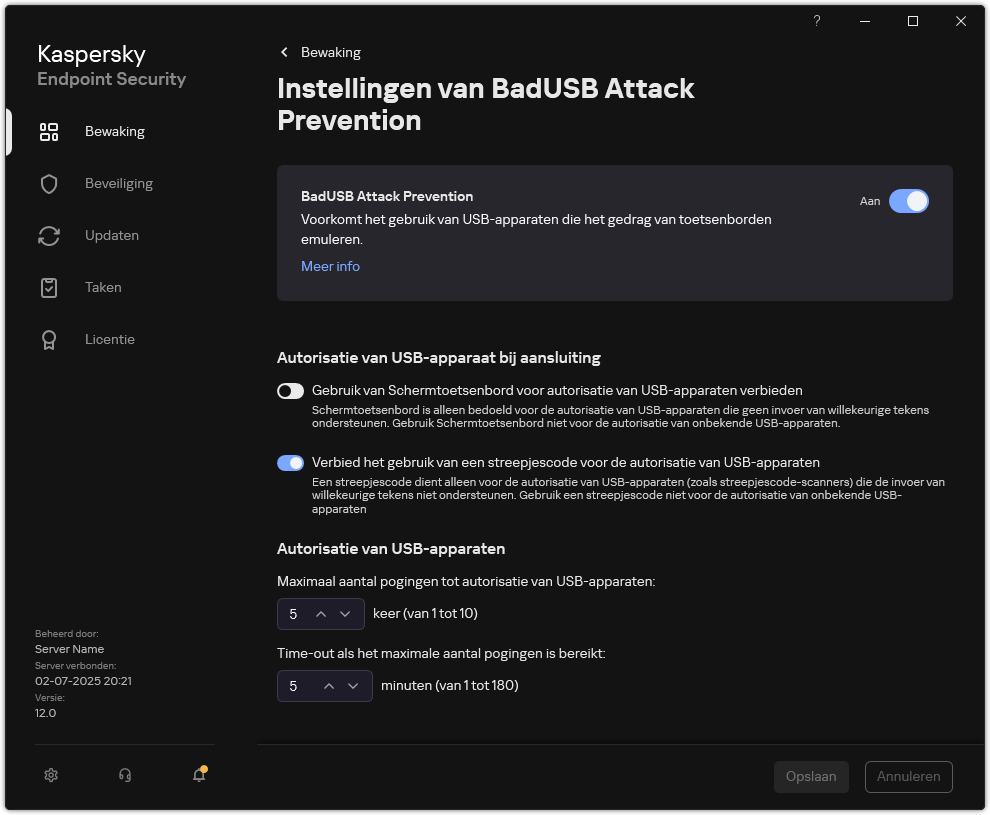This screenshot has width=990, height=815.
Task: Cancel changes with Annuleren
Action: [908, 776]
